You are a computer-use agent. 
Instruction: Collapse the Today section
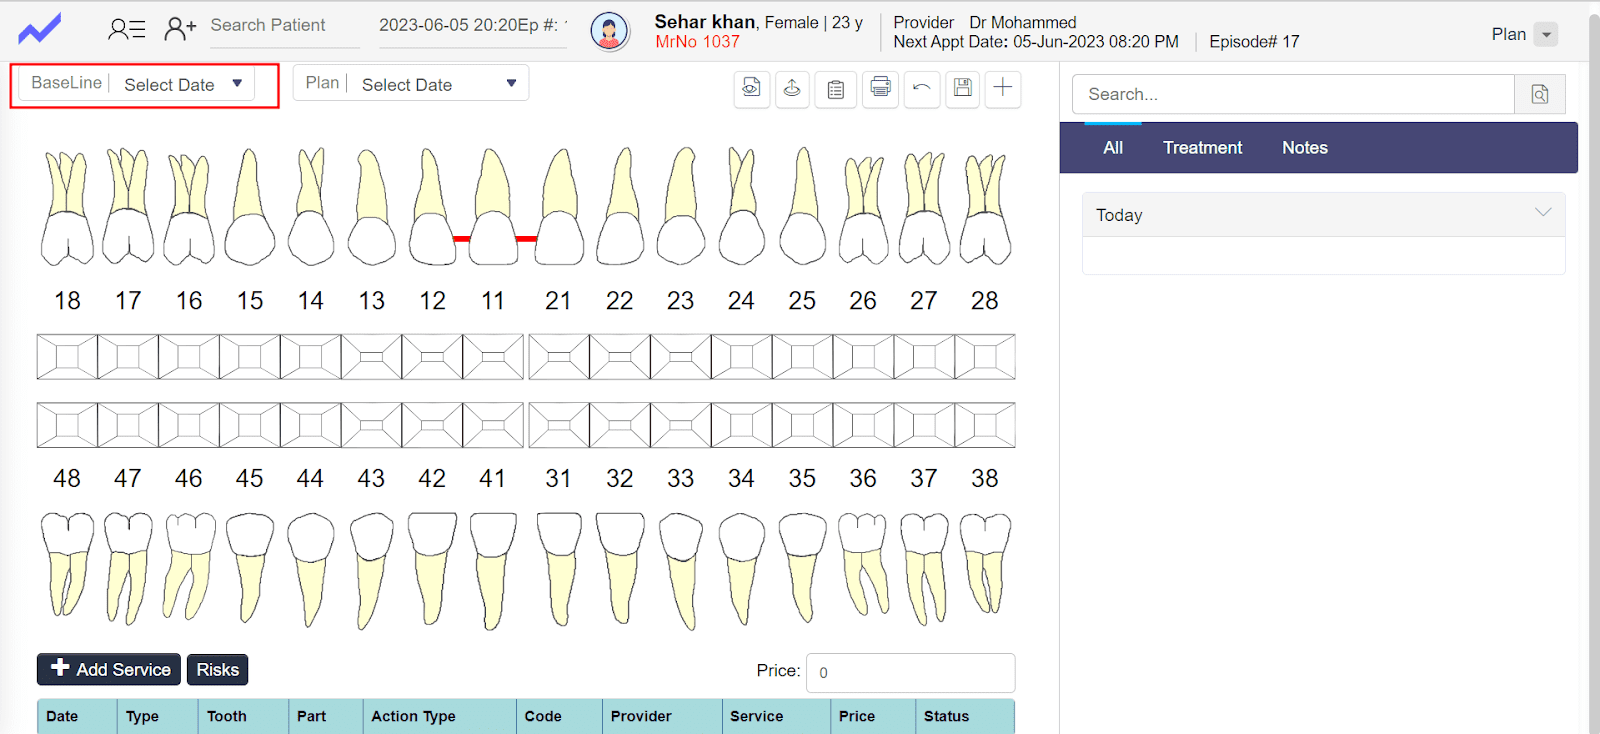[1542, 213]
